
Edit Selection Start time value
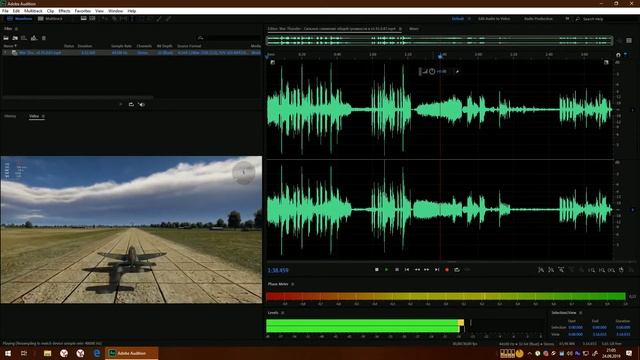tap(576, 327)
